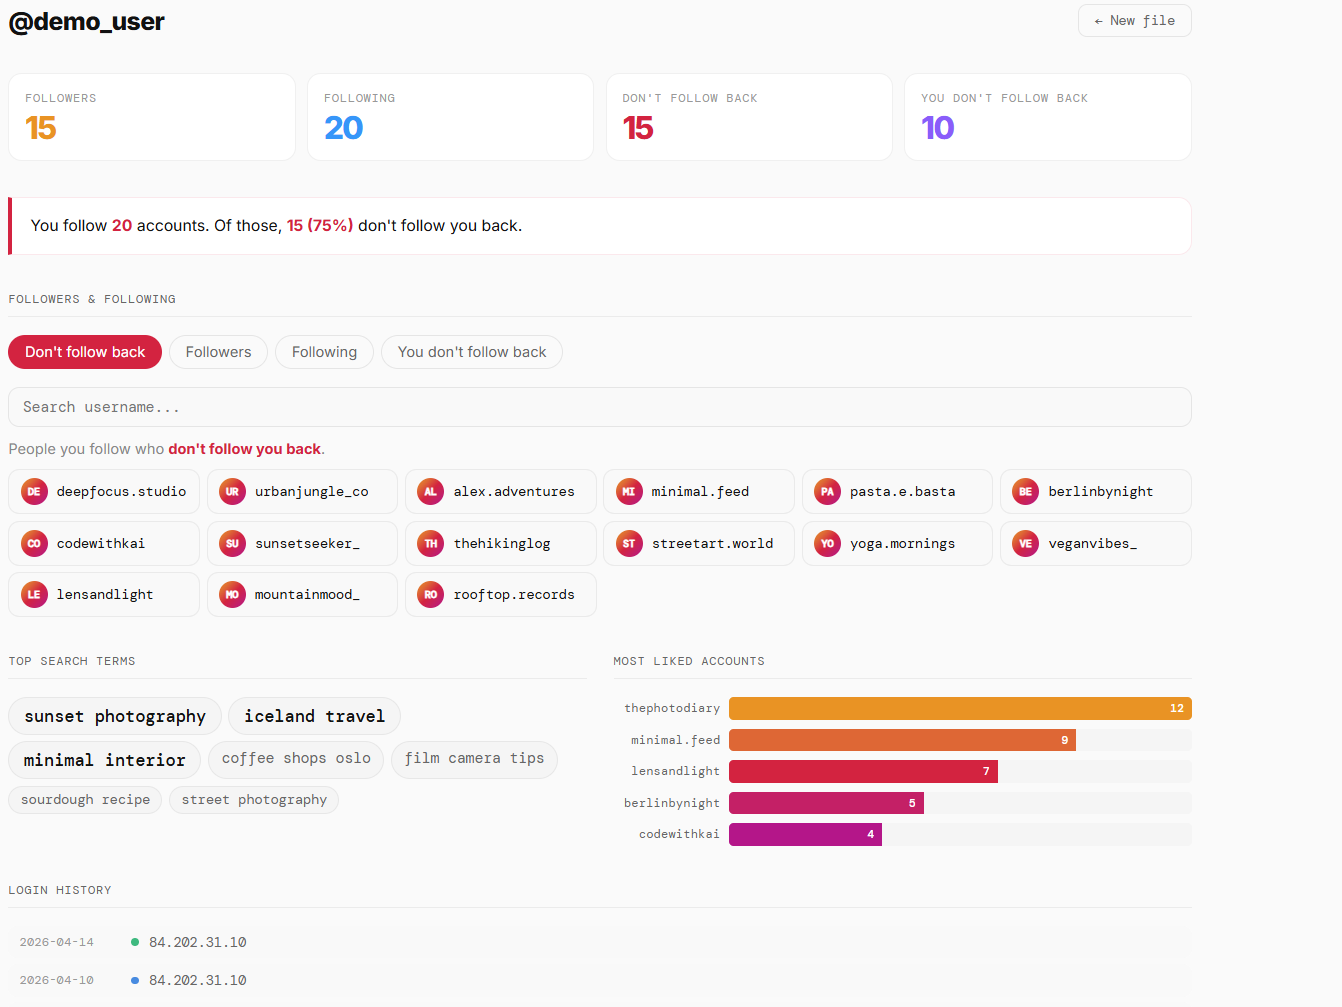
Task: Open the Don't Follow Back stat card
Action: point(749,117)
